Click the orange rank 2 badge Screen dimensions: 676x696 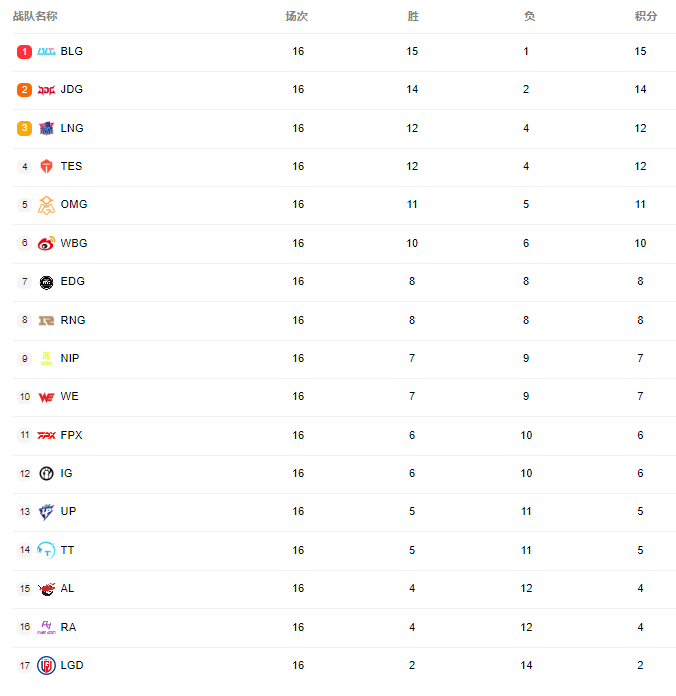tap(24, 90)
